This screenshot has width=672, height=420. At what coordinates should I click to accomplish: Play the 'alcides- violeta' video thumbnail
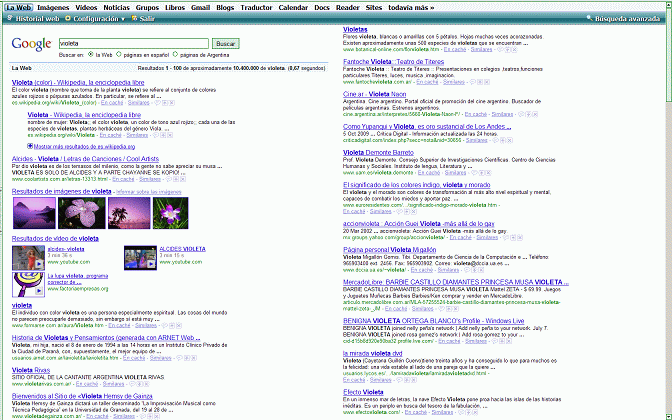pyautogui.click(x=28, y=258)
